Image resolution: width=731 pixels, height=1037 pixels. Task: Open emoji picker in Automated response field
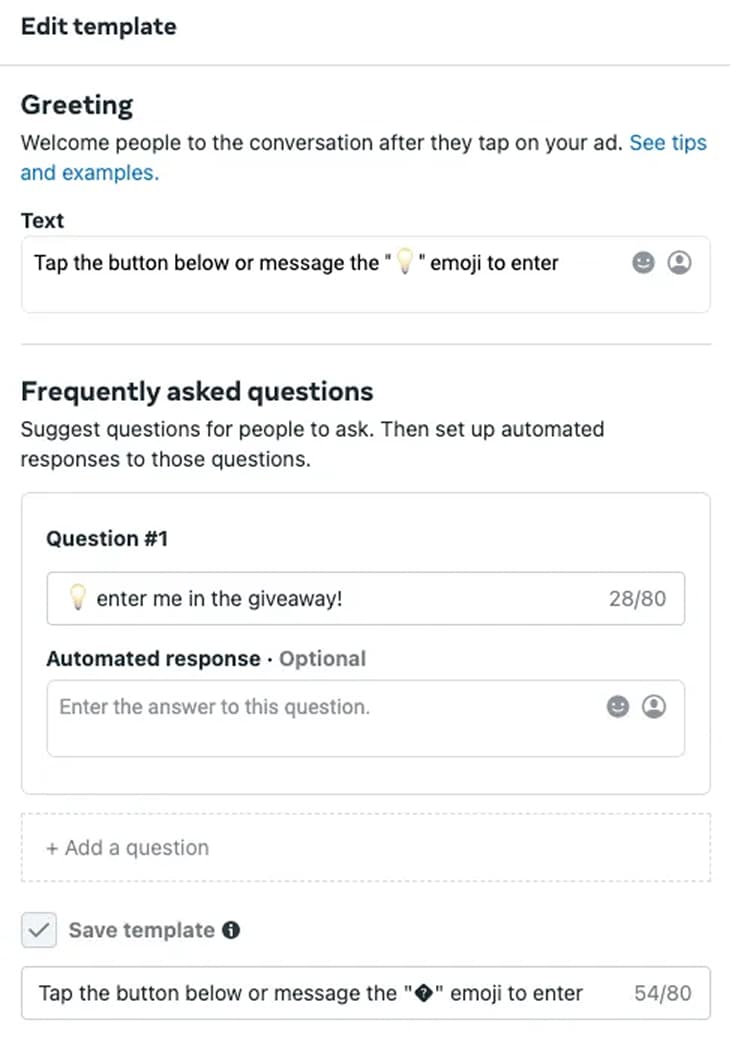click(619, 707)
